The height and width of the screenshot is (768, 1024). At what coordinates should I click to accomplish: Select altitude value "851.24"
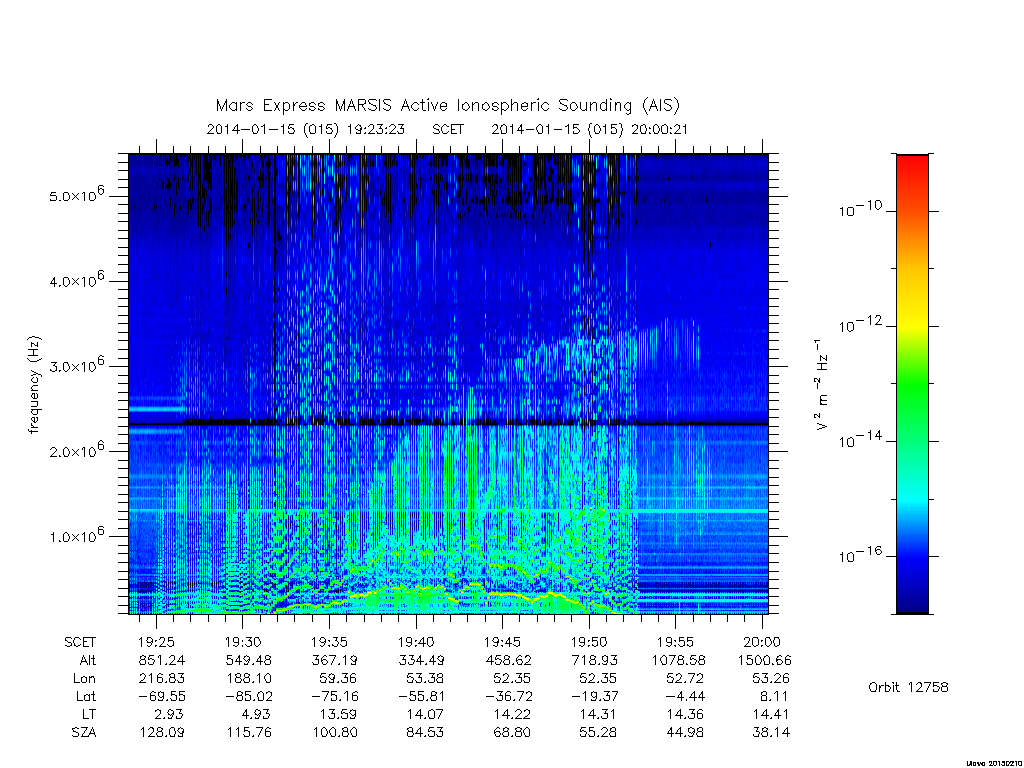[x=162, y=660]
